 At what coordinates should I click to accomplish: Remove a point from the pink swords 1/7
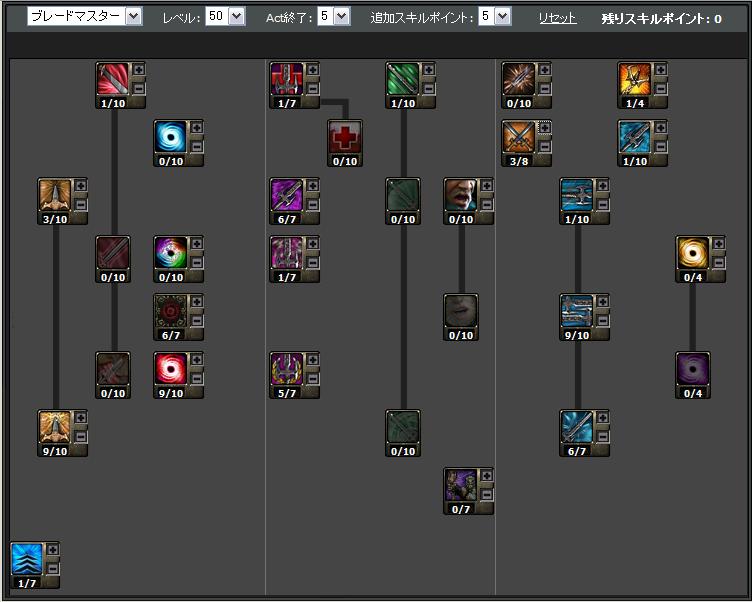pos(313,262)
